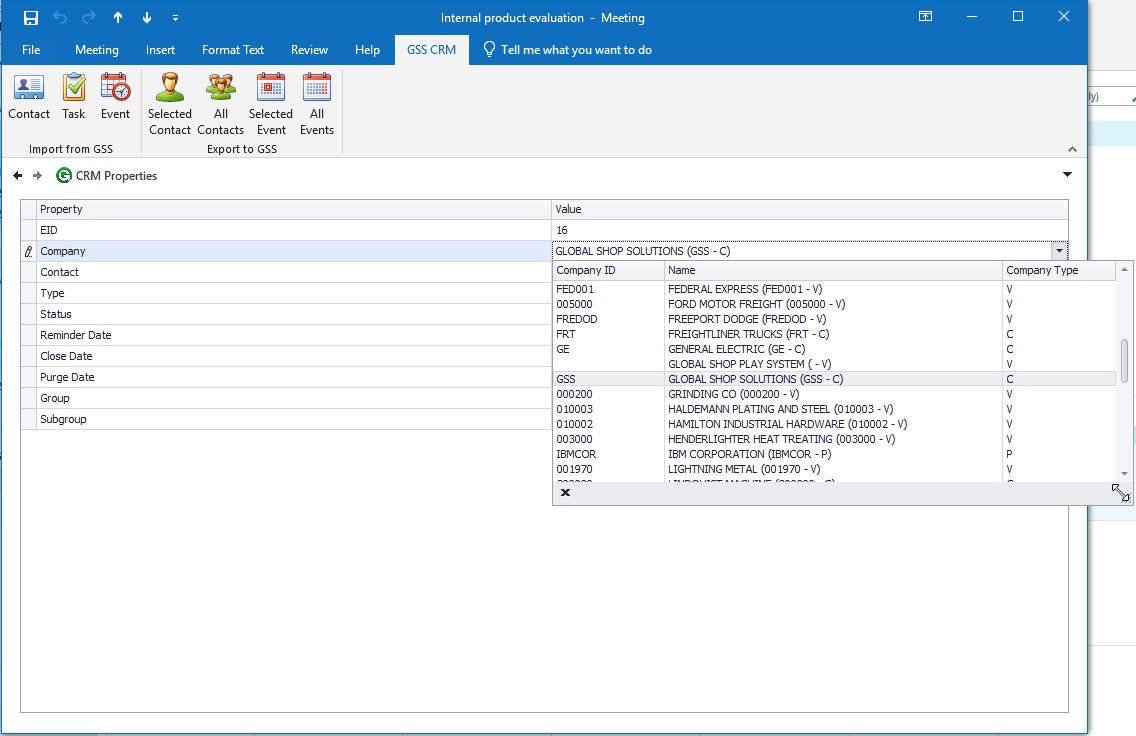Screen dimensions: 1136x736
Task: Click the Value column header
Action: coord(809,209)
